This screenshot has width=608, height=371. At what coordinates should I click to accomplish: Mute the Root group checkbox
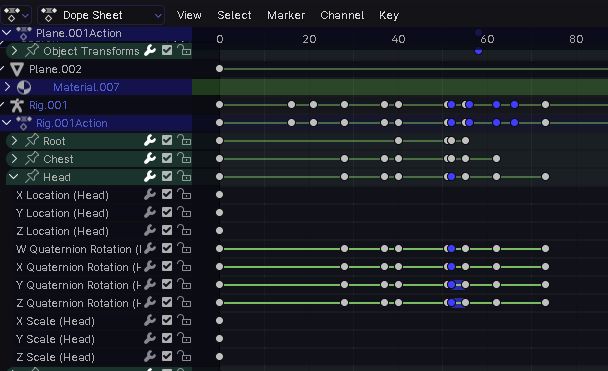167,140
